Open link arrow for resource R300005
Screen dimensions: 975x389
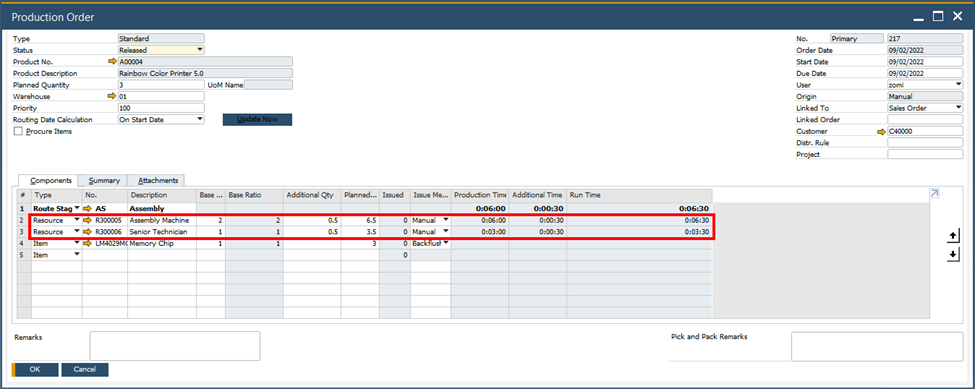pos(88,220)
